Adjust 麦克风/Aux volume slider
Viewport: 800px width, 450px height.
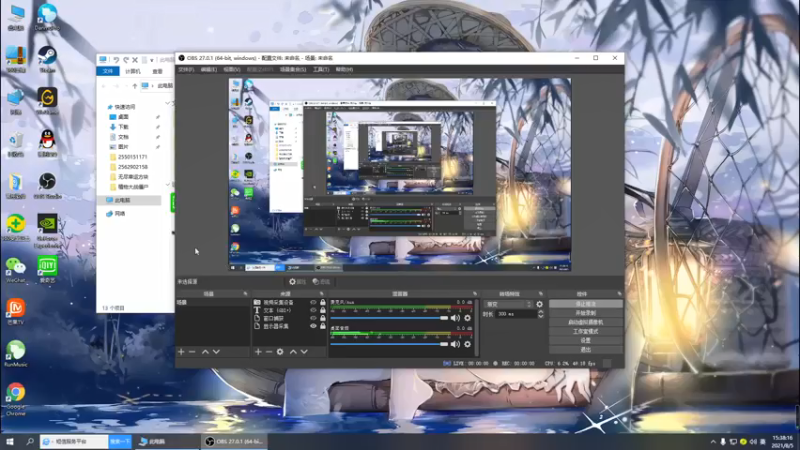[389, 318]
